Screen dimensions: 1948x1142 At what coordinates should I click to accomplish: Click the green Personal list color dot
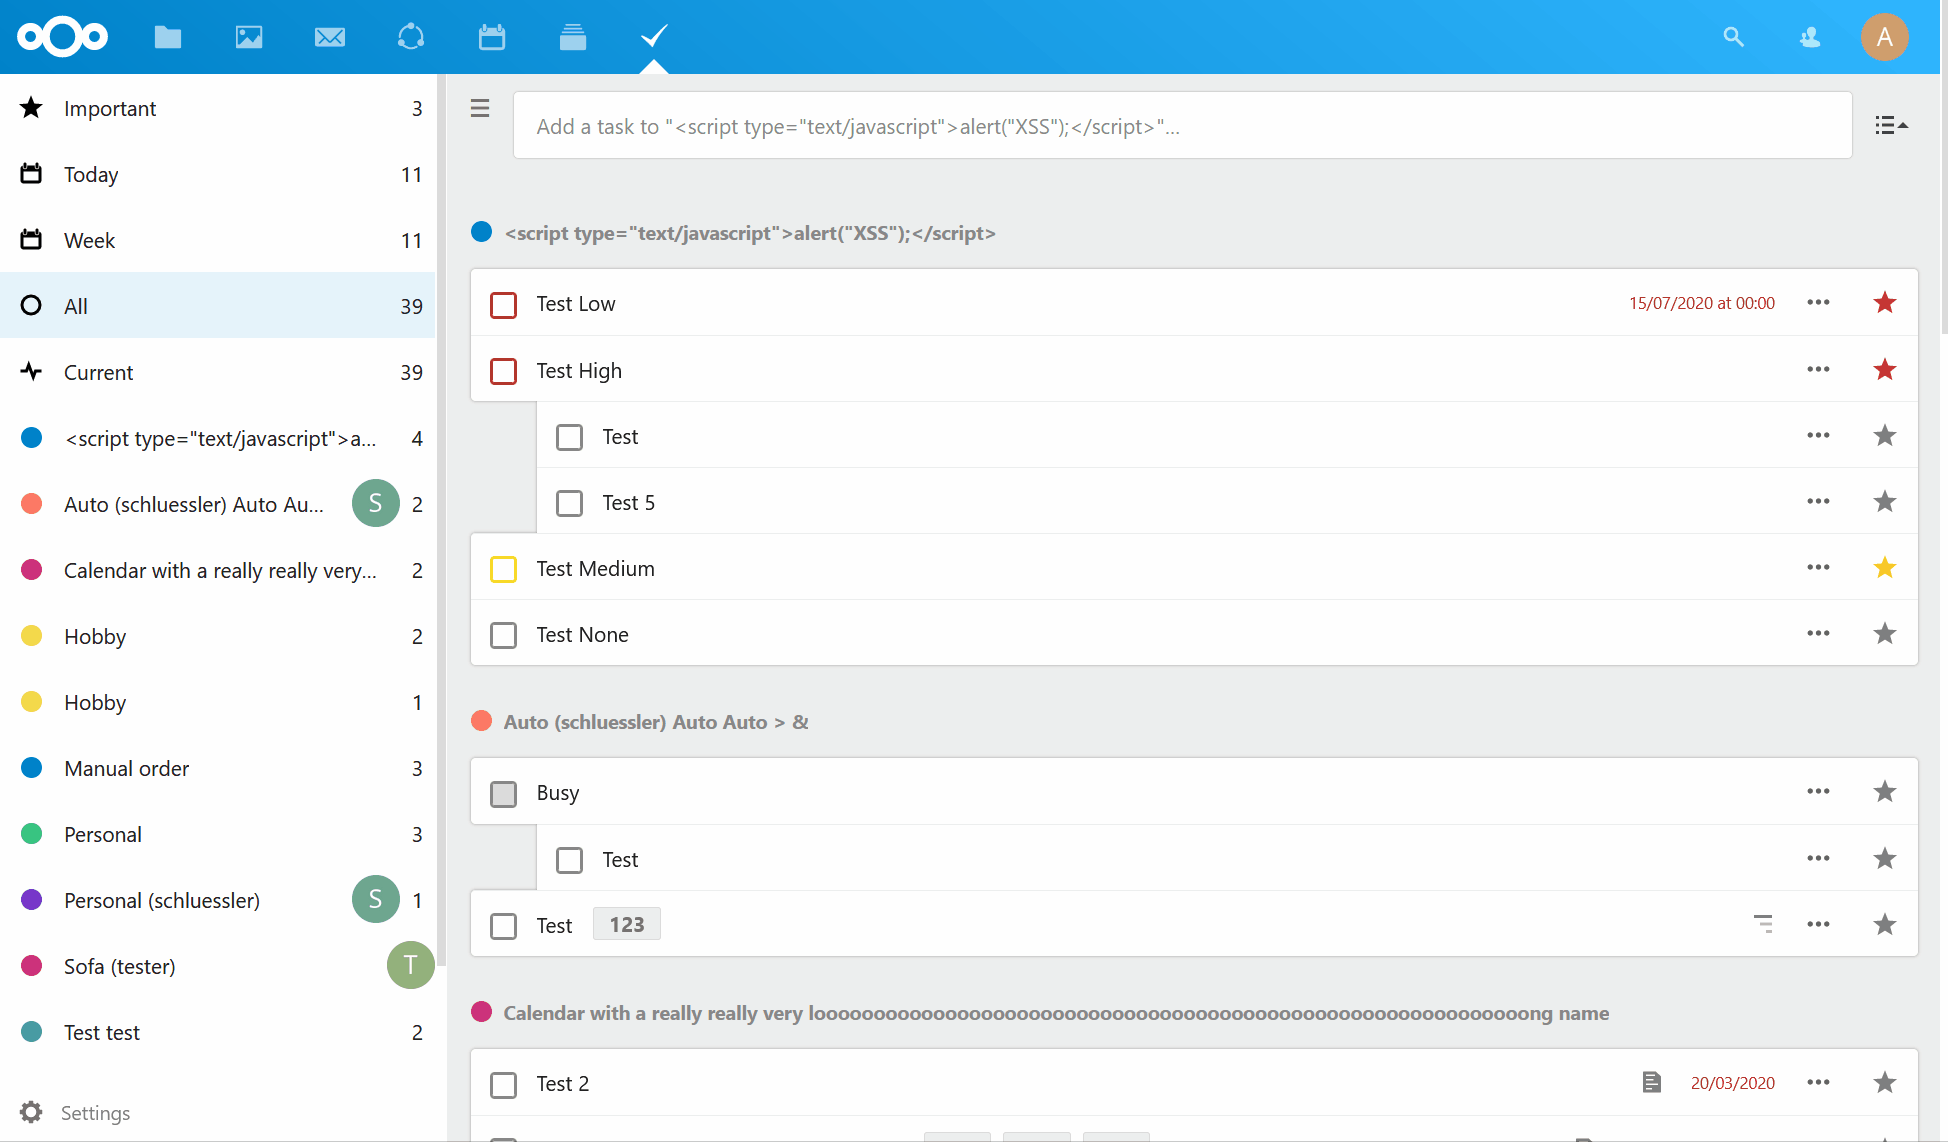point(32,834)
